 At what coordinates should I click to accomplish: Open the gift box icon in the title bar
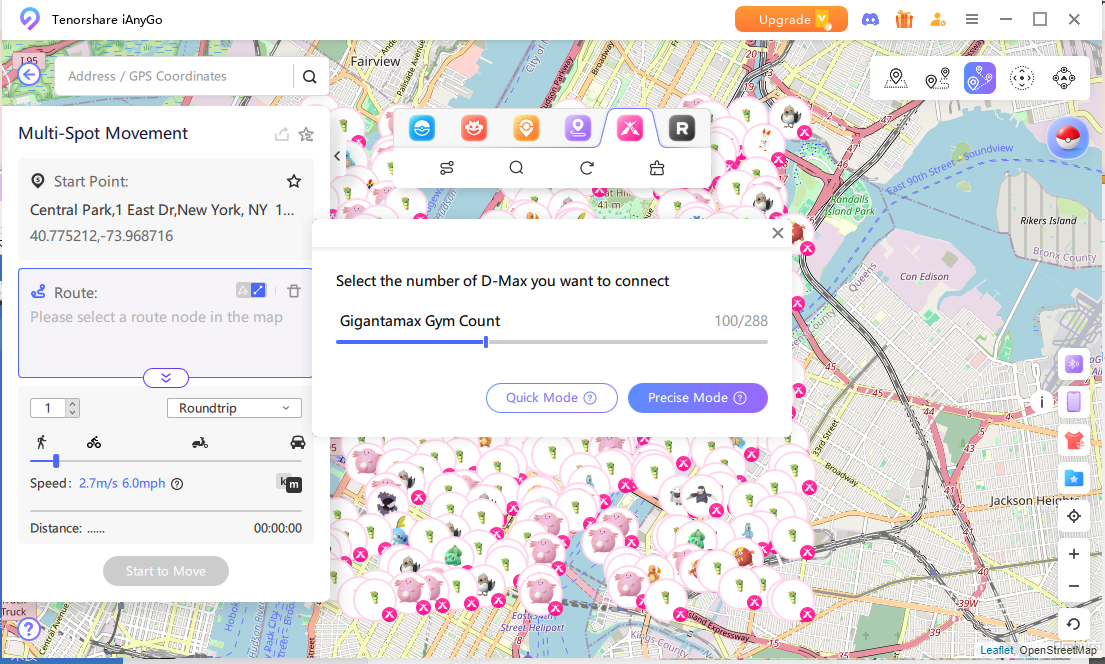[904, 19]
